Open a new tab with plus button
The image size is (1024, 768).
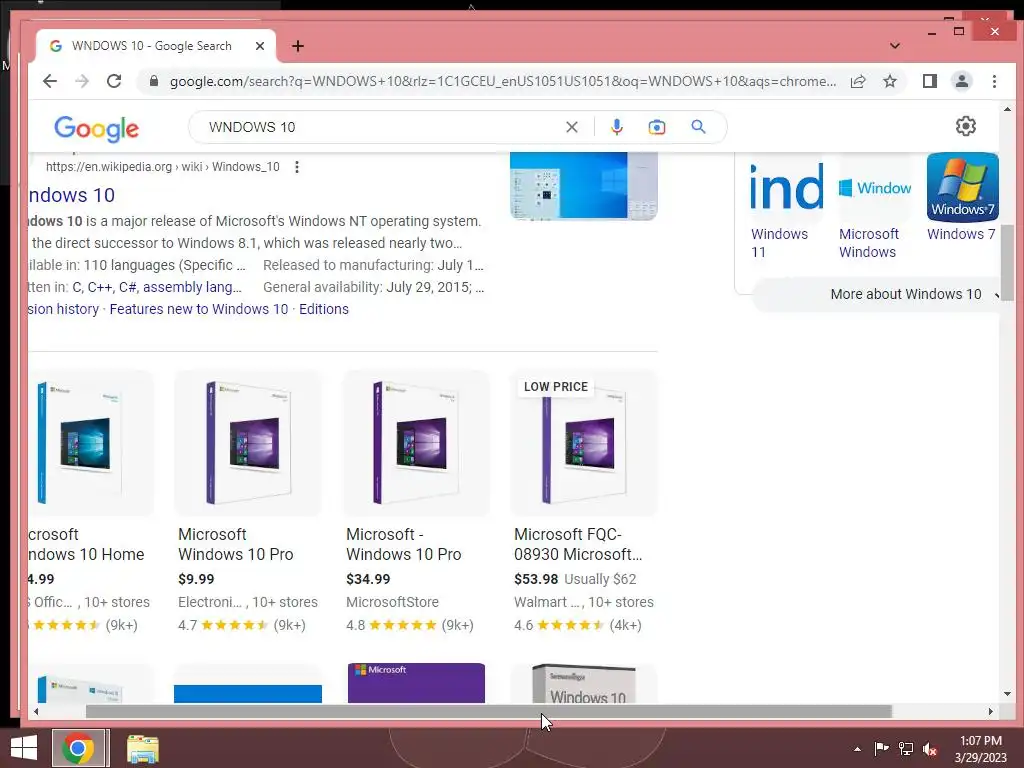(298, 46)
